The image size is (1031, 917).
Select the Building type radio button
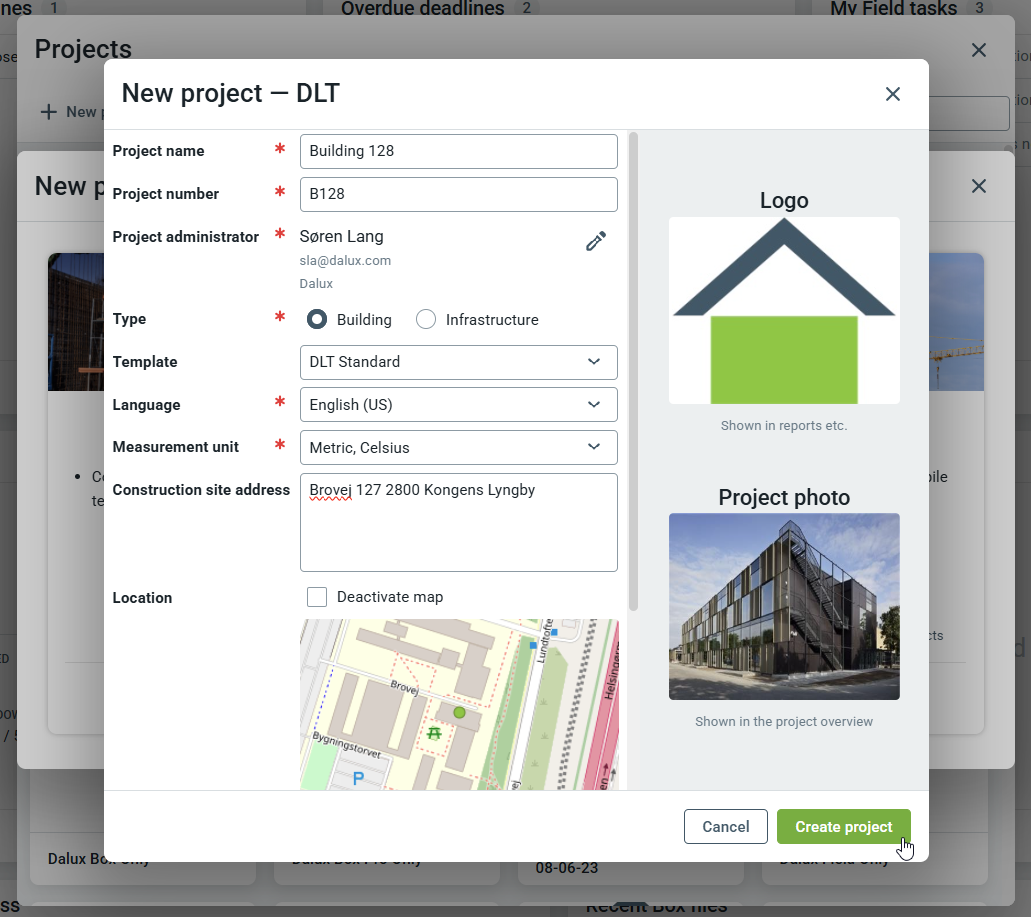(x=317, y=320)
